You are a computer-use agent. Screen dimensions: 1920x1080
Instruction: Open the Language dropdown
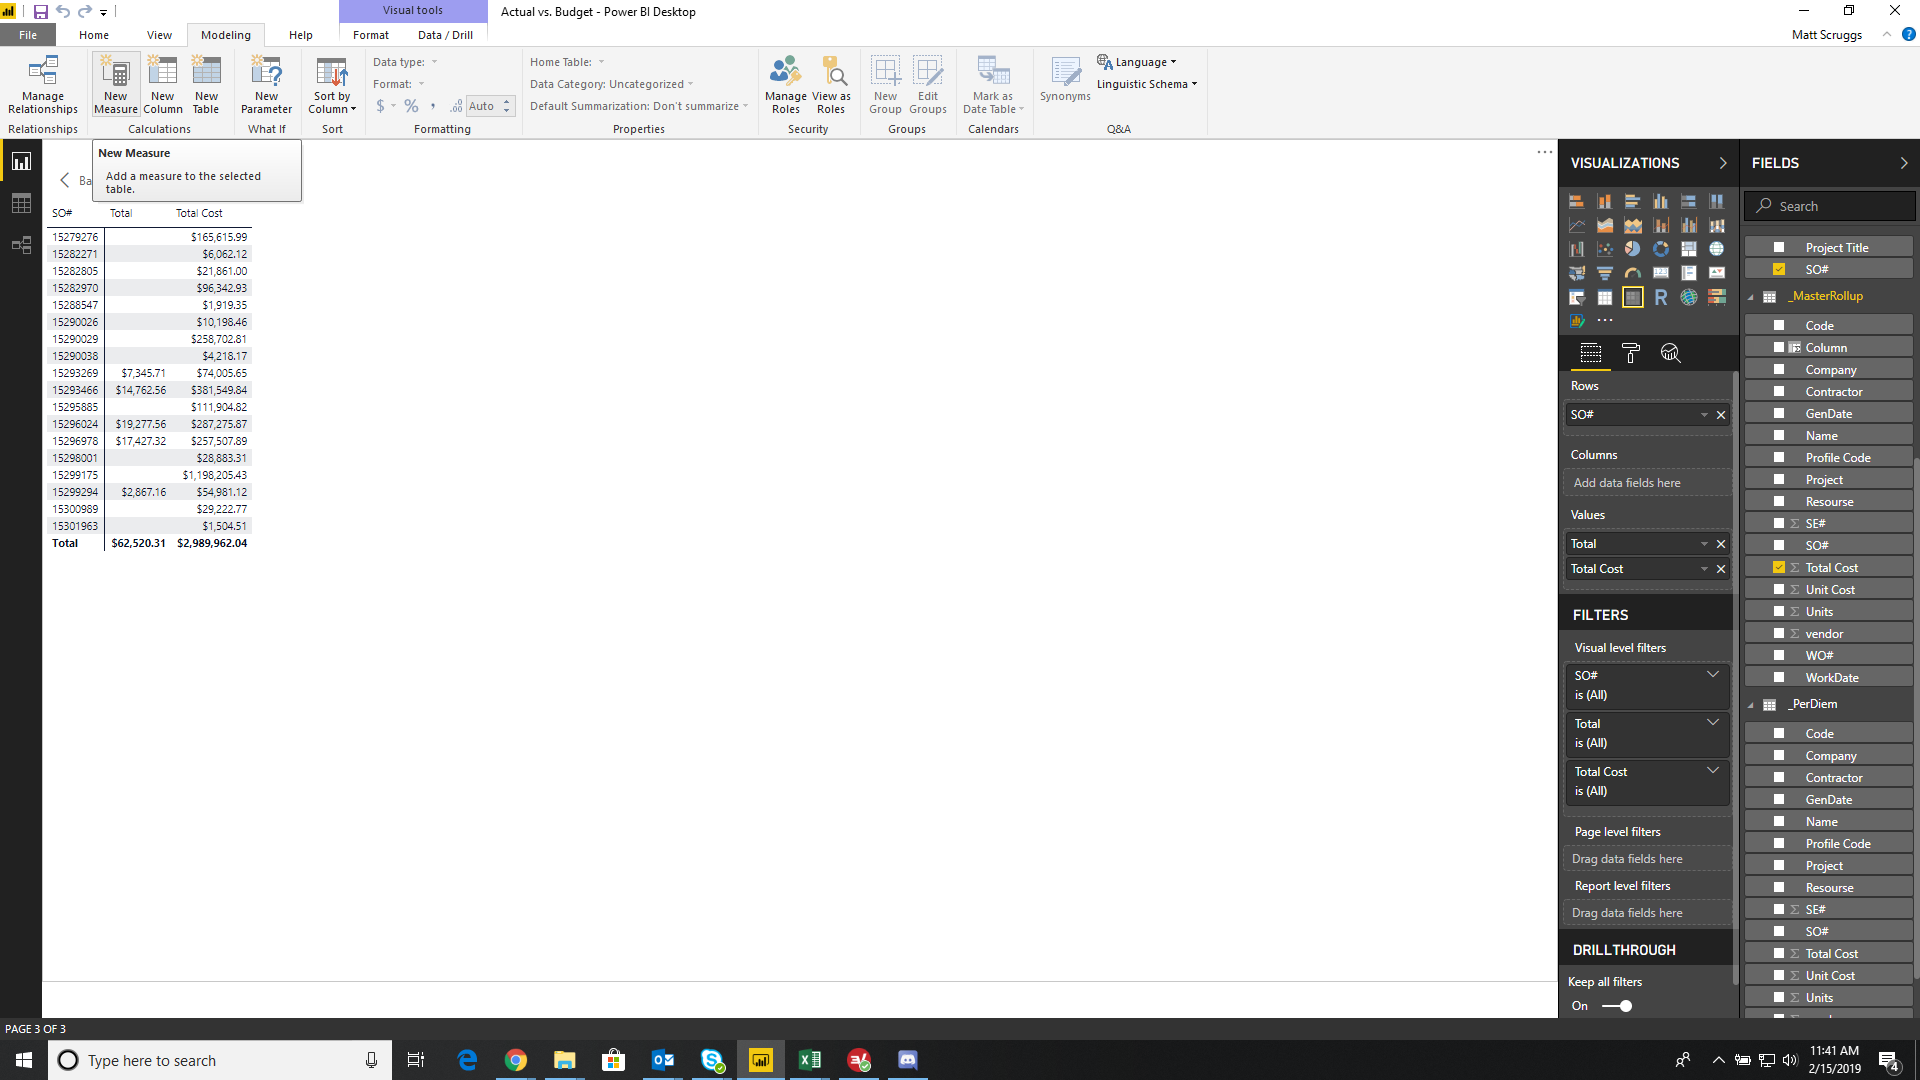tap(1137, 62)
